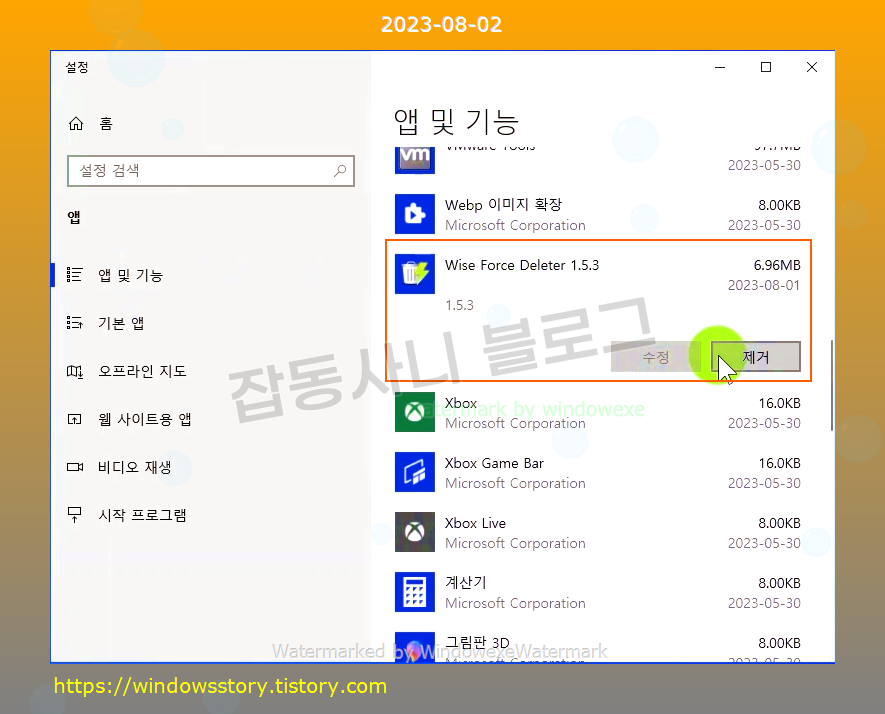The image size is (885, 714).
Task: Select Webp 이미지 확장 app entry
Action: coord(598,214)
